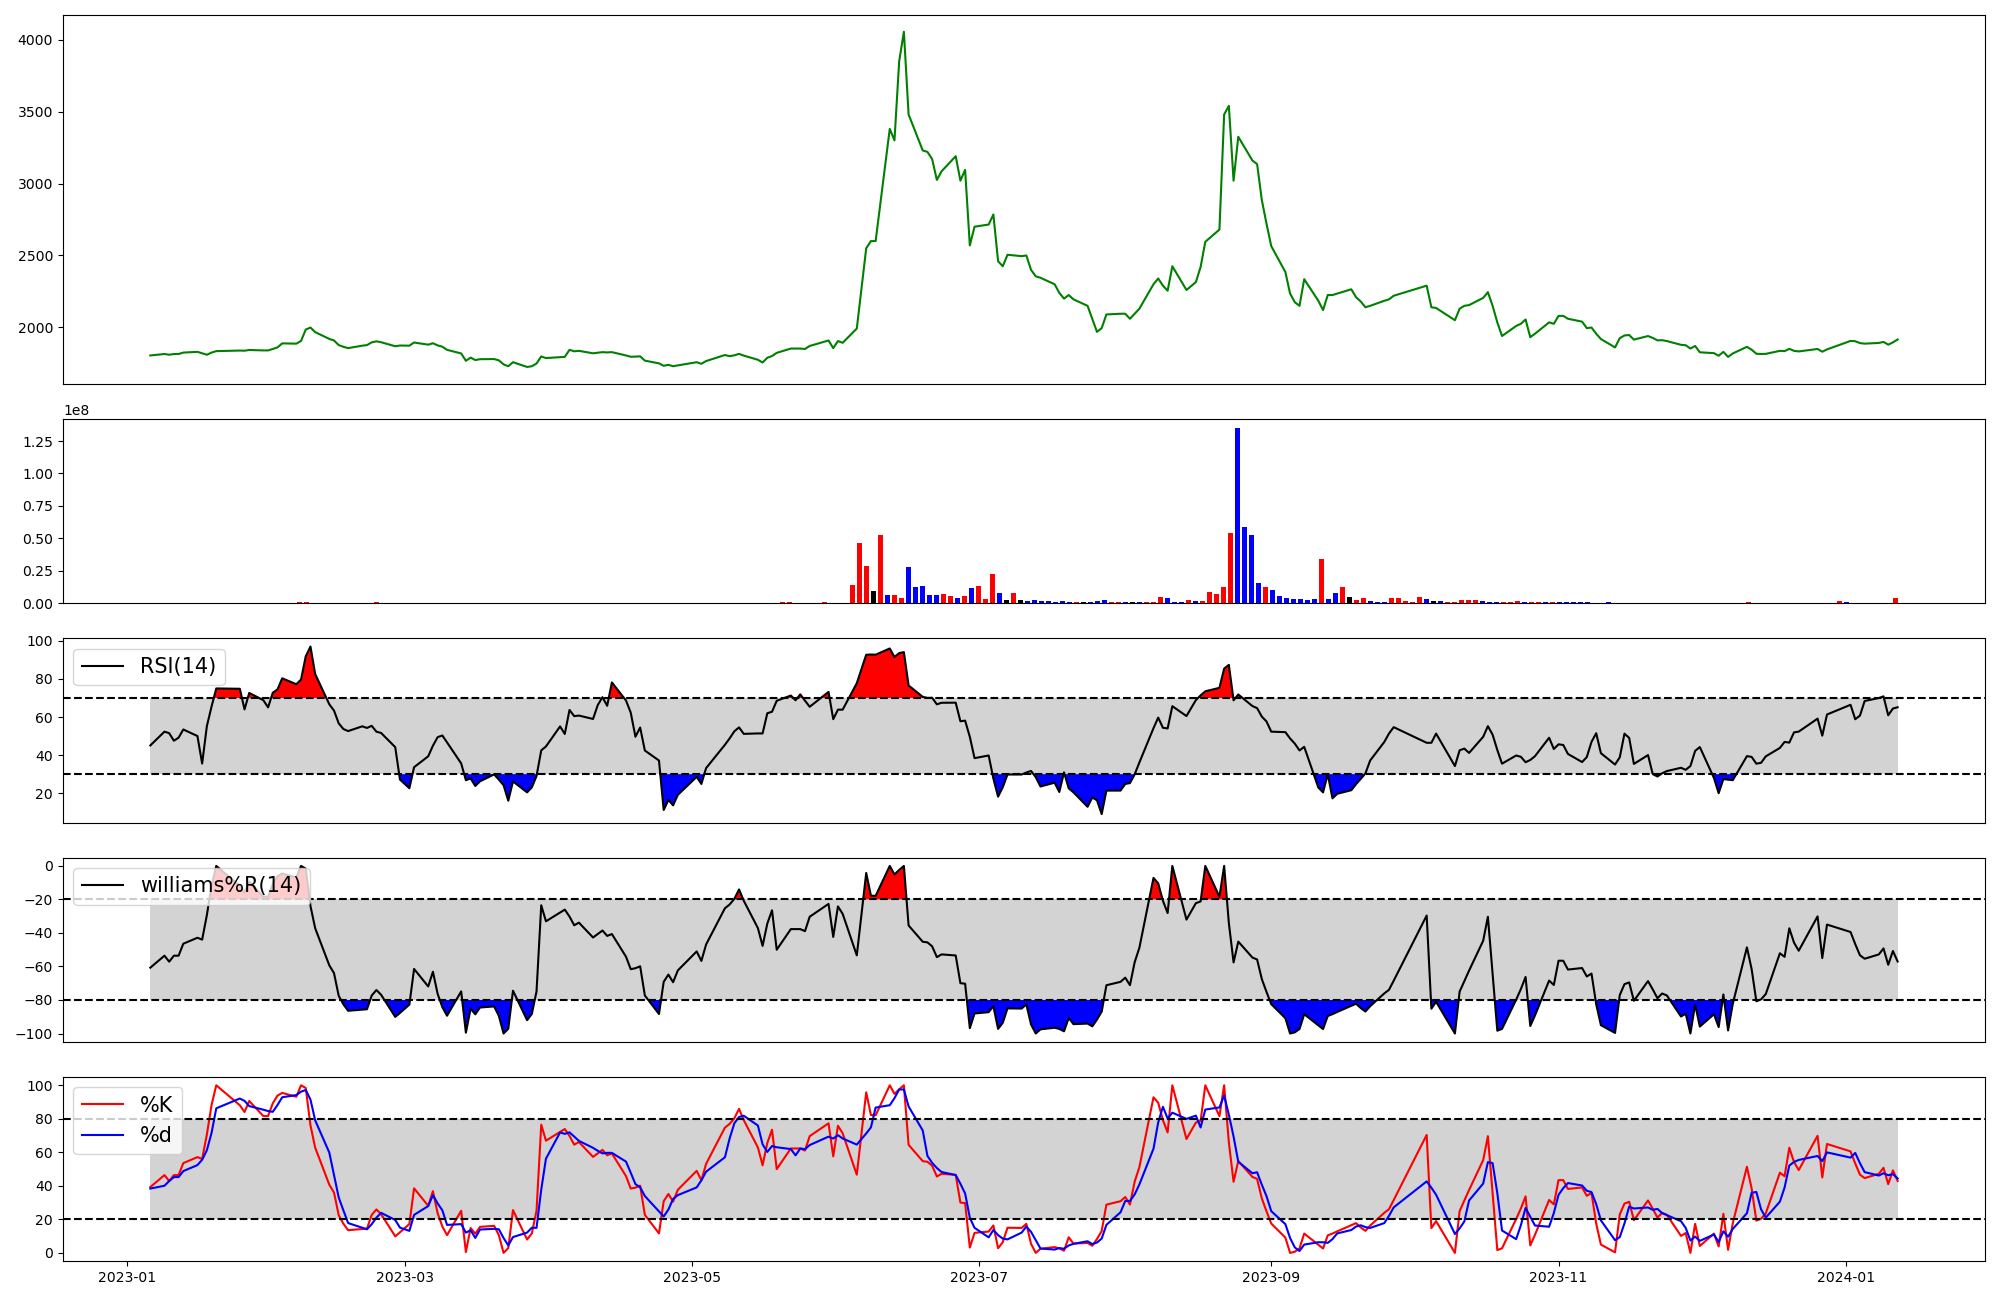This screenshot has height=1300, width=2000.
Task: Click the 2023-09 x-axis date label
Action: [1271, 1277]
